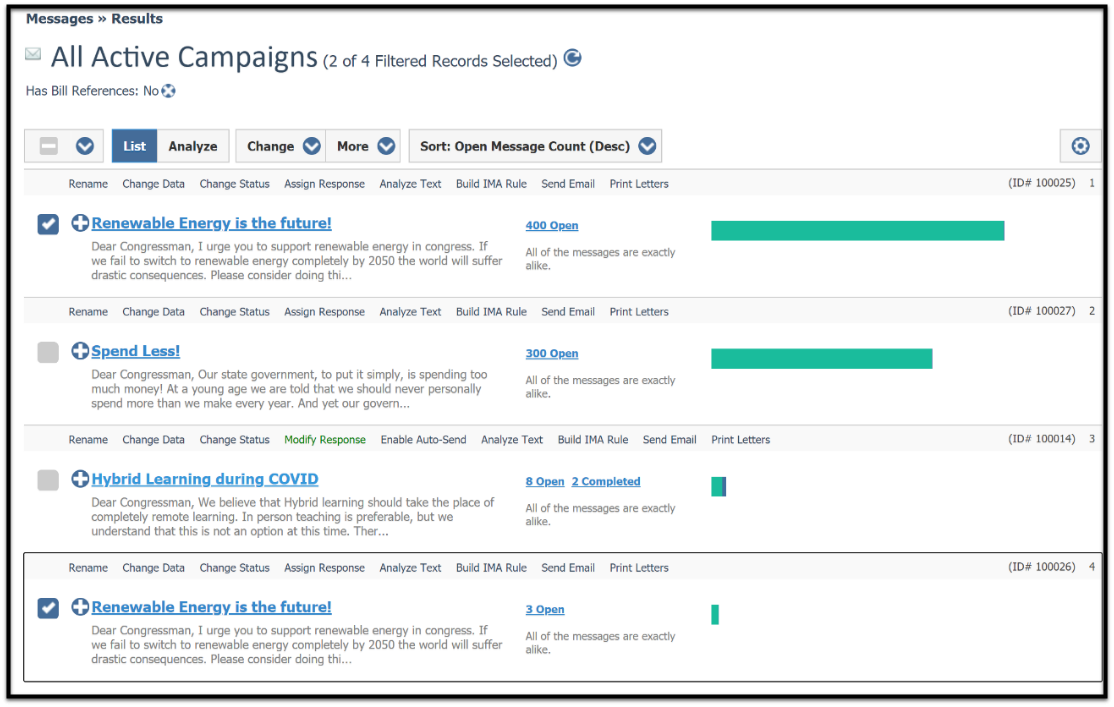Click Change Data for campaign ID 100025

point(153,184)
